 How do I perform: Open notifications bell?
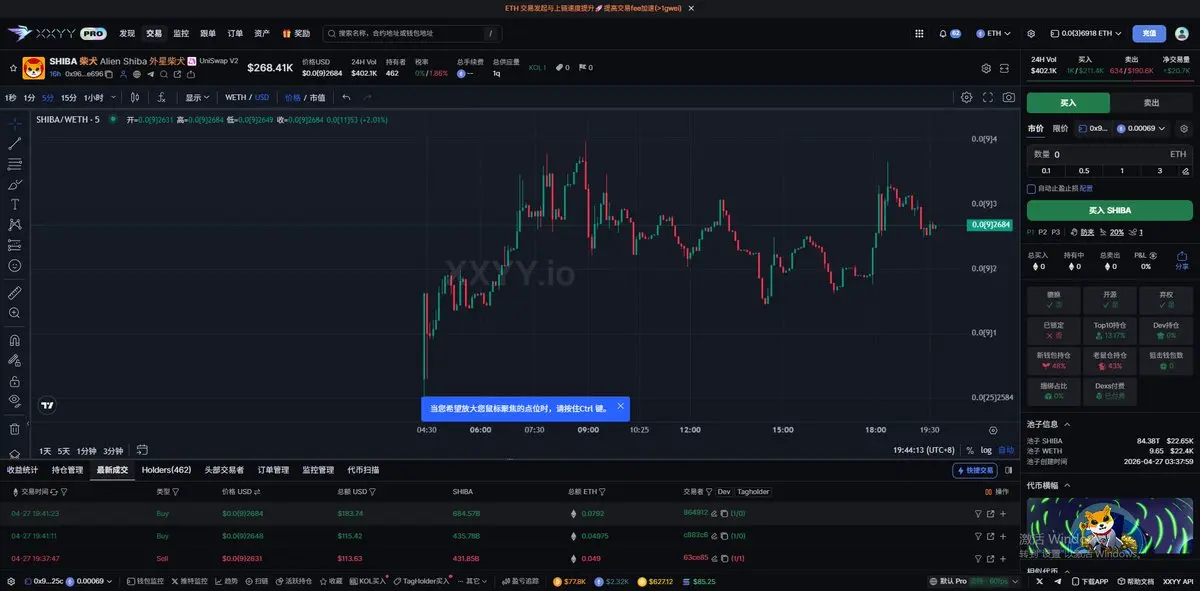click(x=942, y=33)
